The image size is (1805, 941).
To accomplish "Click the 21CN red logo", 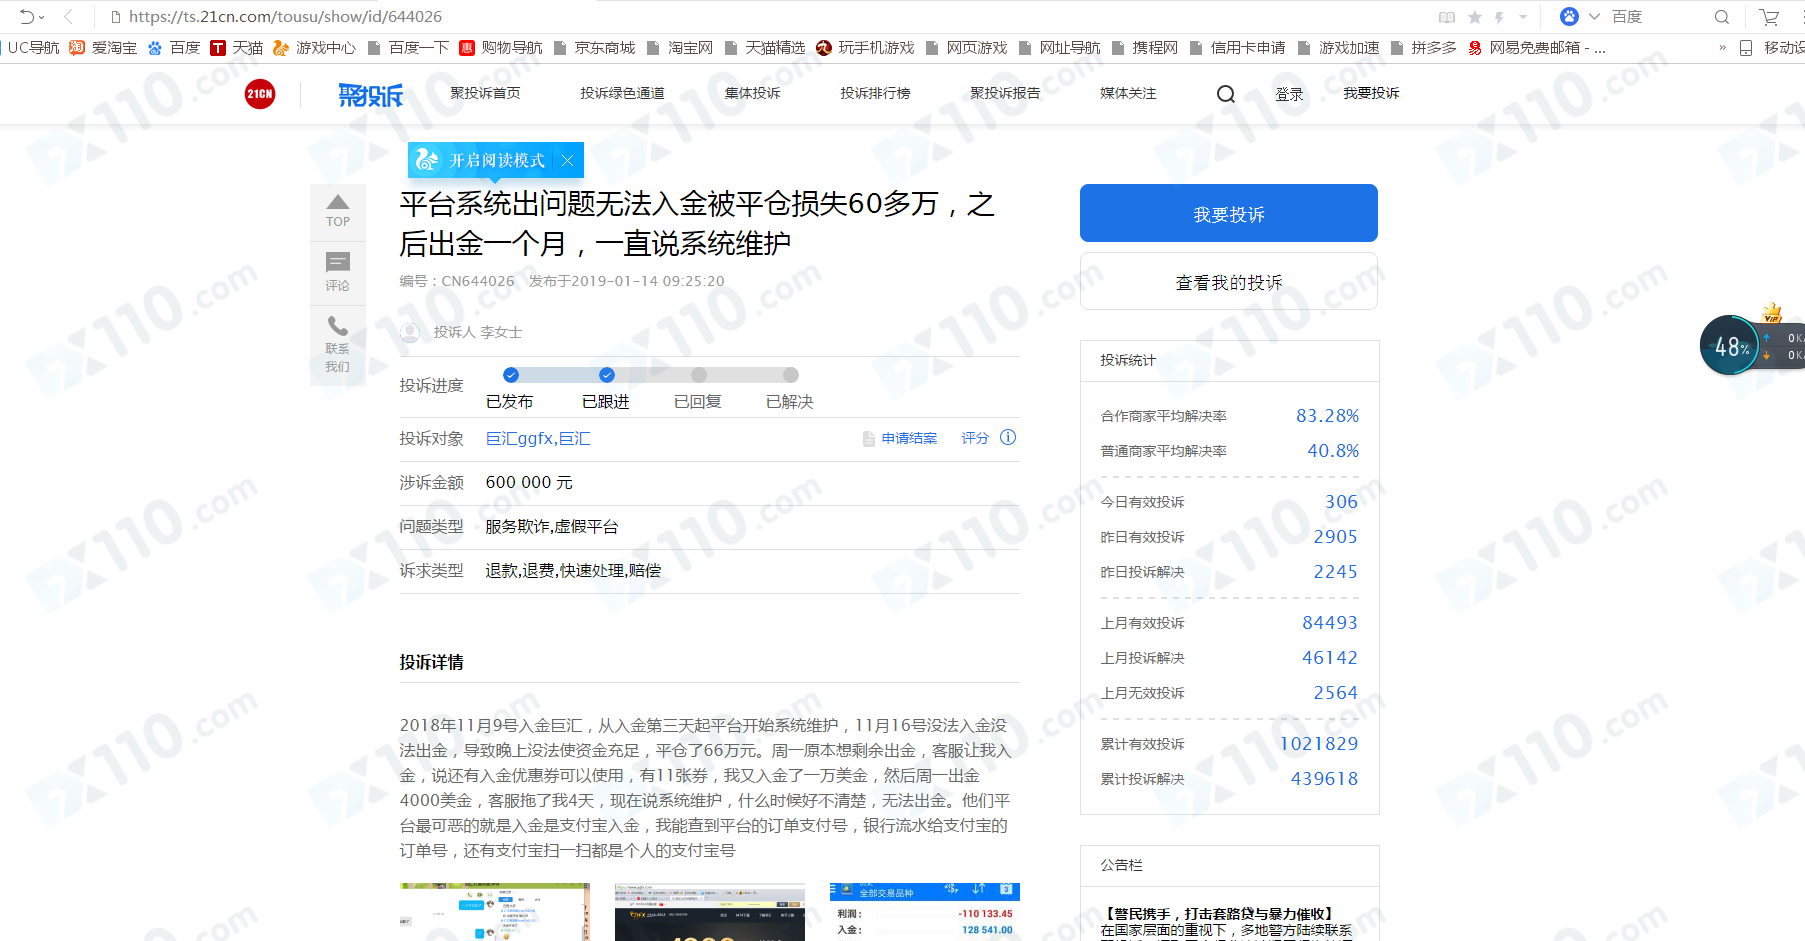I will coord(260,94).
